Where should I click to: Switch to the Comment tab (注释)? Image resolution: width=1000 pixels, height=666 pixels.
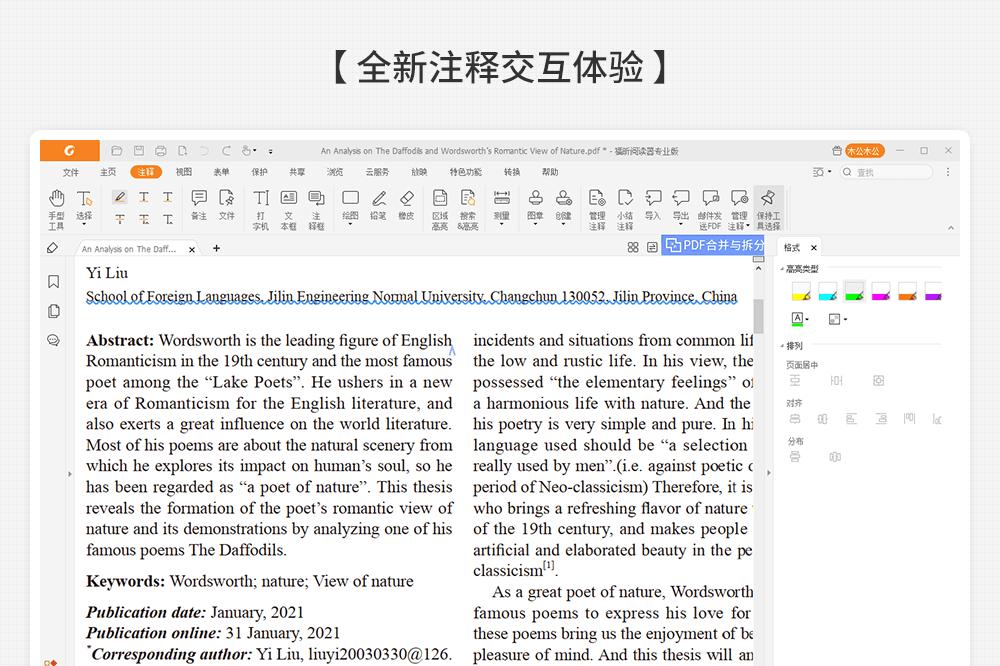pos(146,172)
